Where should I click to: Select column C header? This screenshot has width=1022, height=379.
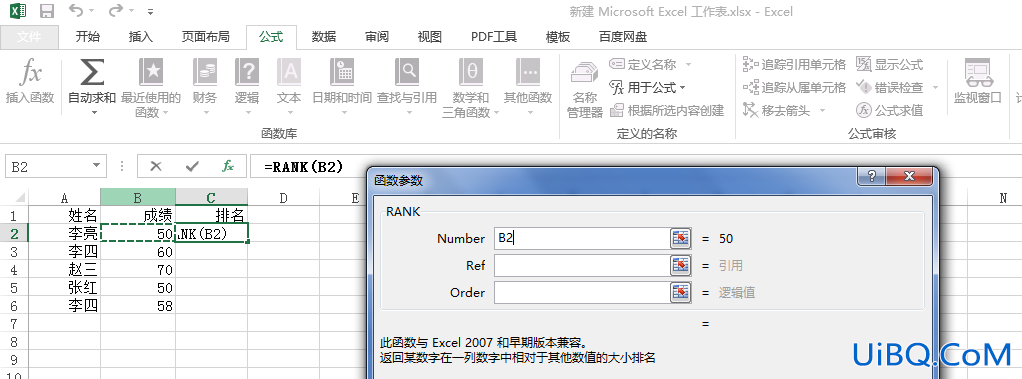point(211,198)
